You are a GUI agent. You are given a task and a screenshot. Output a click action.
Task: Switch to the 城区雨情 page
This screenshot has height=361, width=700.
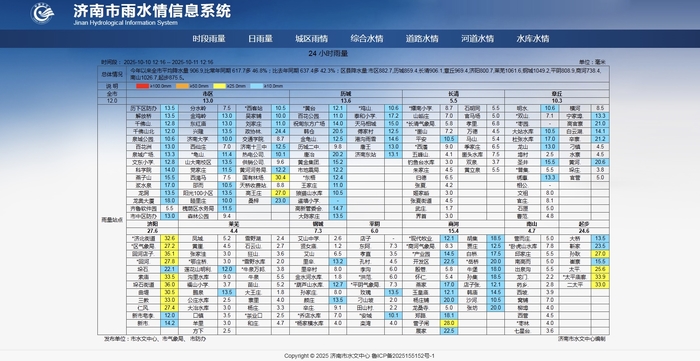[312, 39]
